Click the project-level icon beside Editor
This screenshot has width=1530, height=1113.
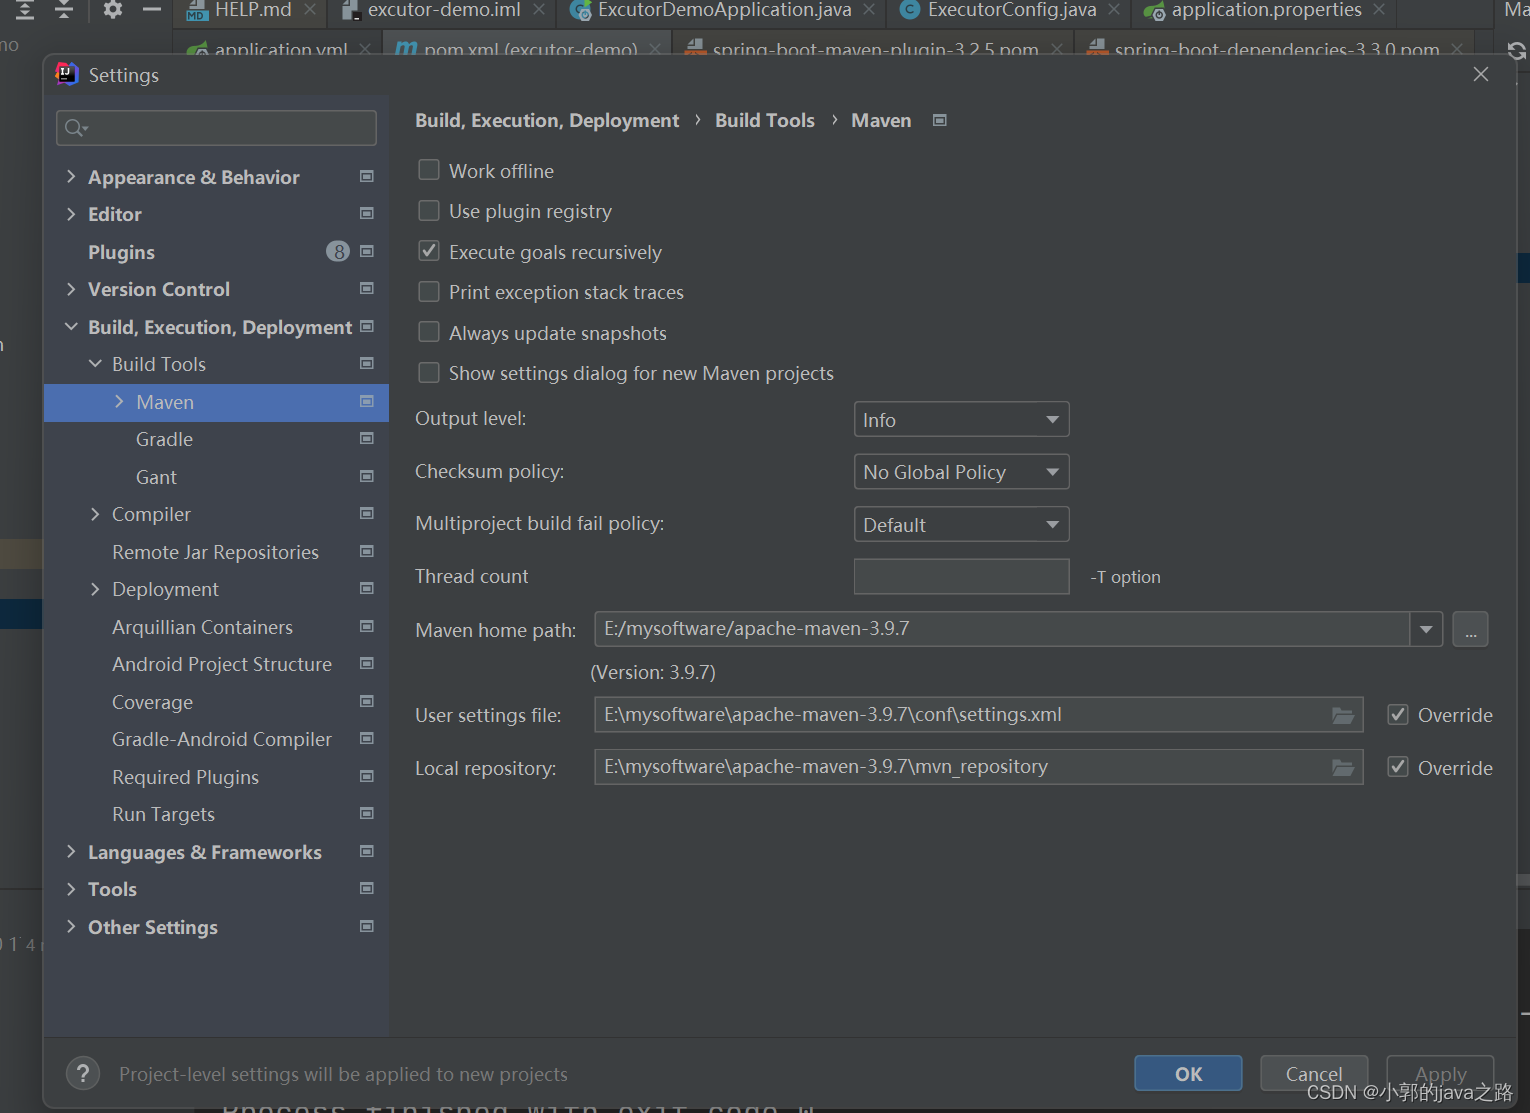coord(367,214)
